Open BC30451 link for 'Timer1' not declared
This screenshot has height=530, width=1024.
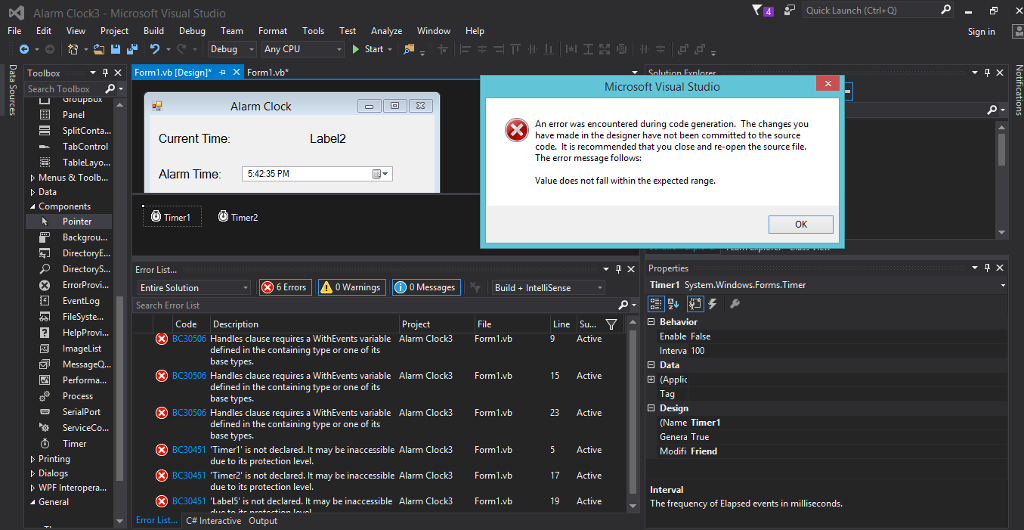coord(189,450)
